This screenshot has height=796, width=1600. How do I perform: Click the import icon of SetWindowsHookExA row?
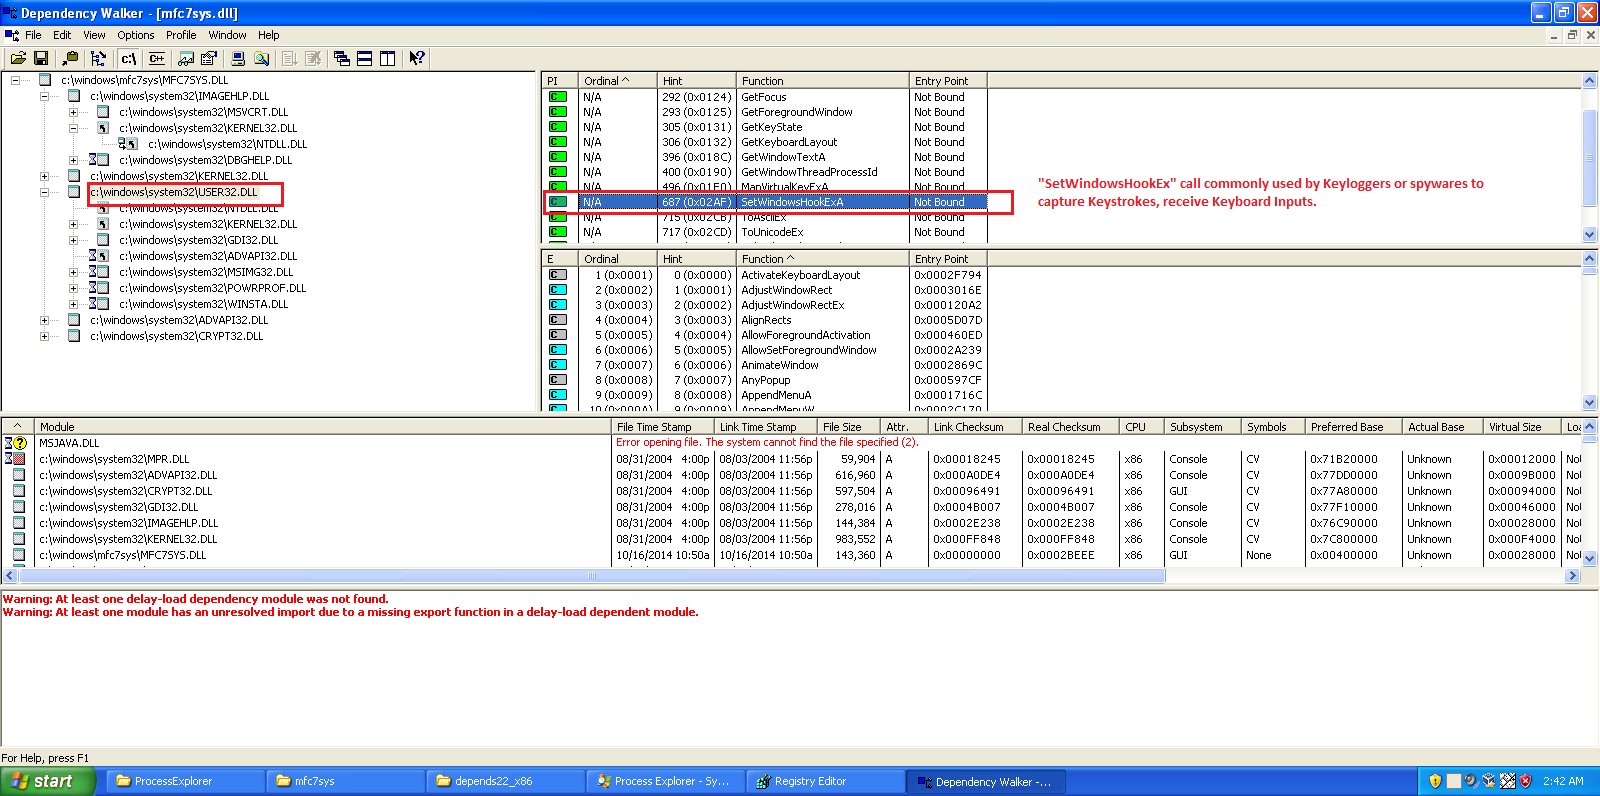[x=558, y=202]
